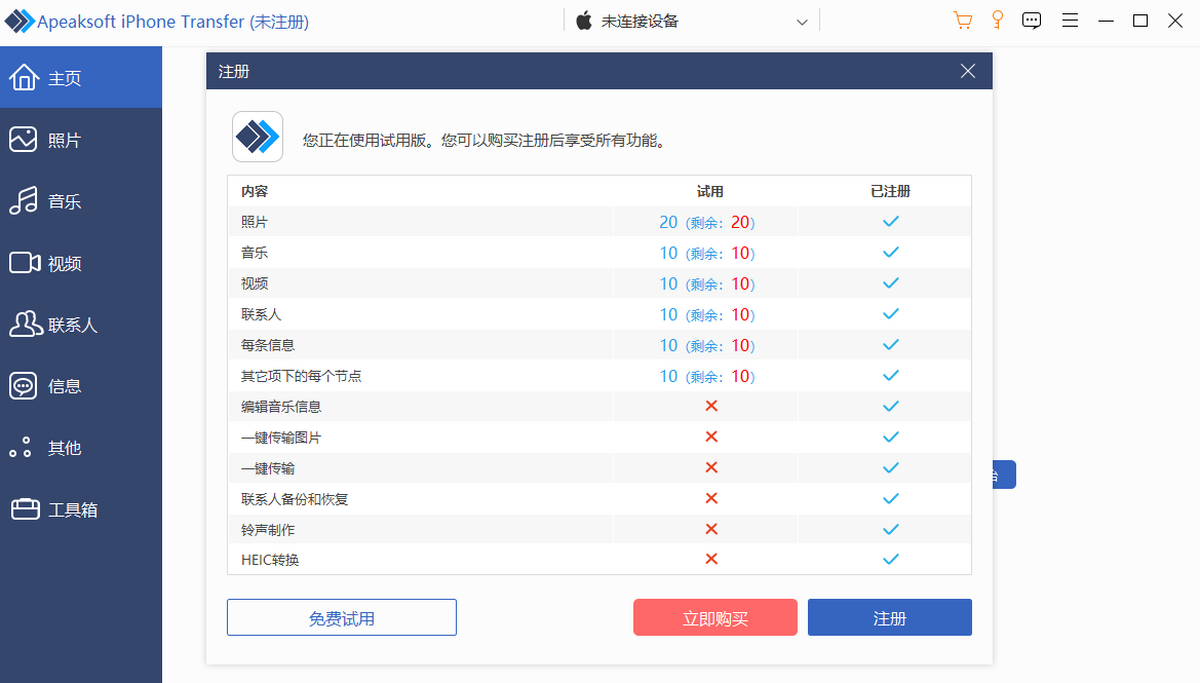Open the 工具箱 toolbox icon
The height and width of the screenshot is (683, 1200).
click(24, 509)
